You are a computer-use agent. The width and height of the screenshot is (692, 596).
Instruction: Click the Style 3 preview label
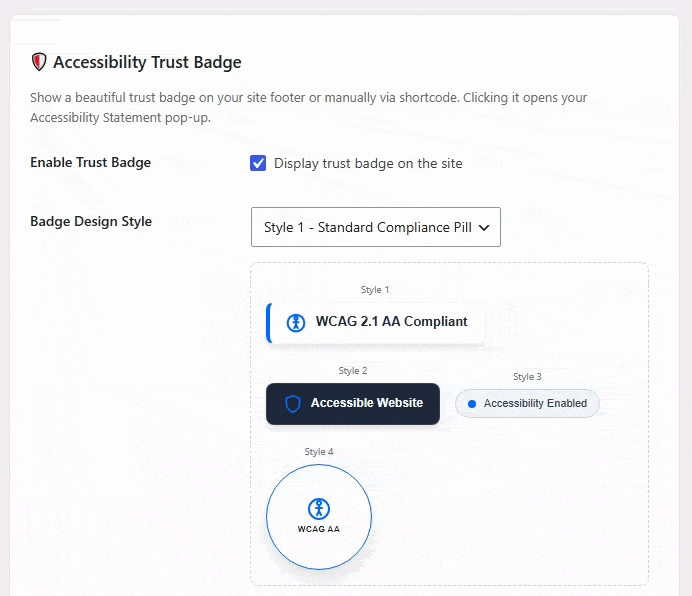coord(527,377)
